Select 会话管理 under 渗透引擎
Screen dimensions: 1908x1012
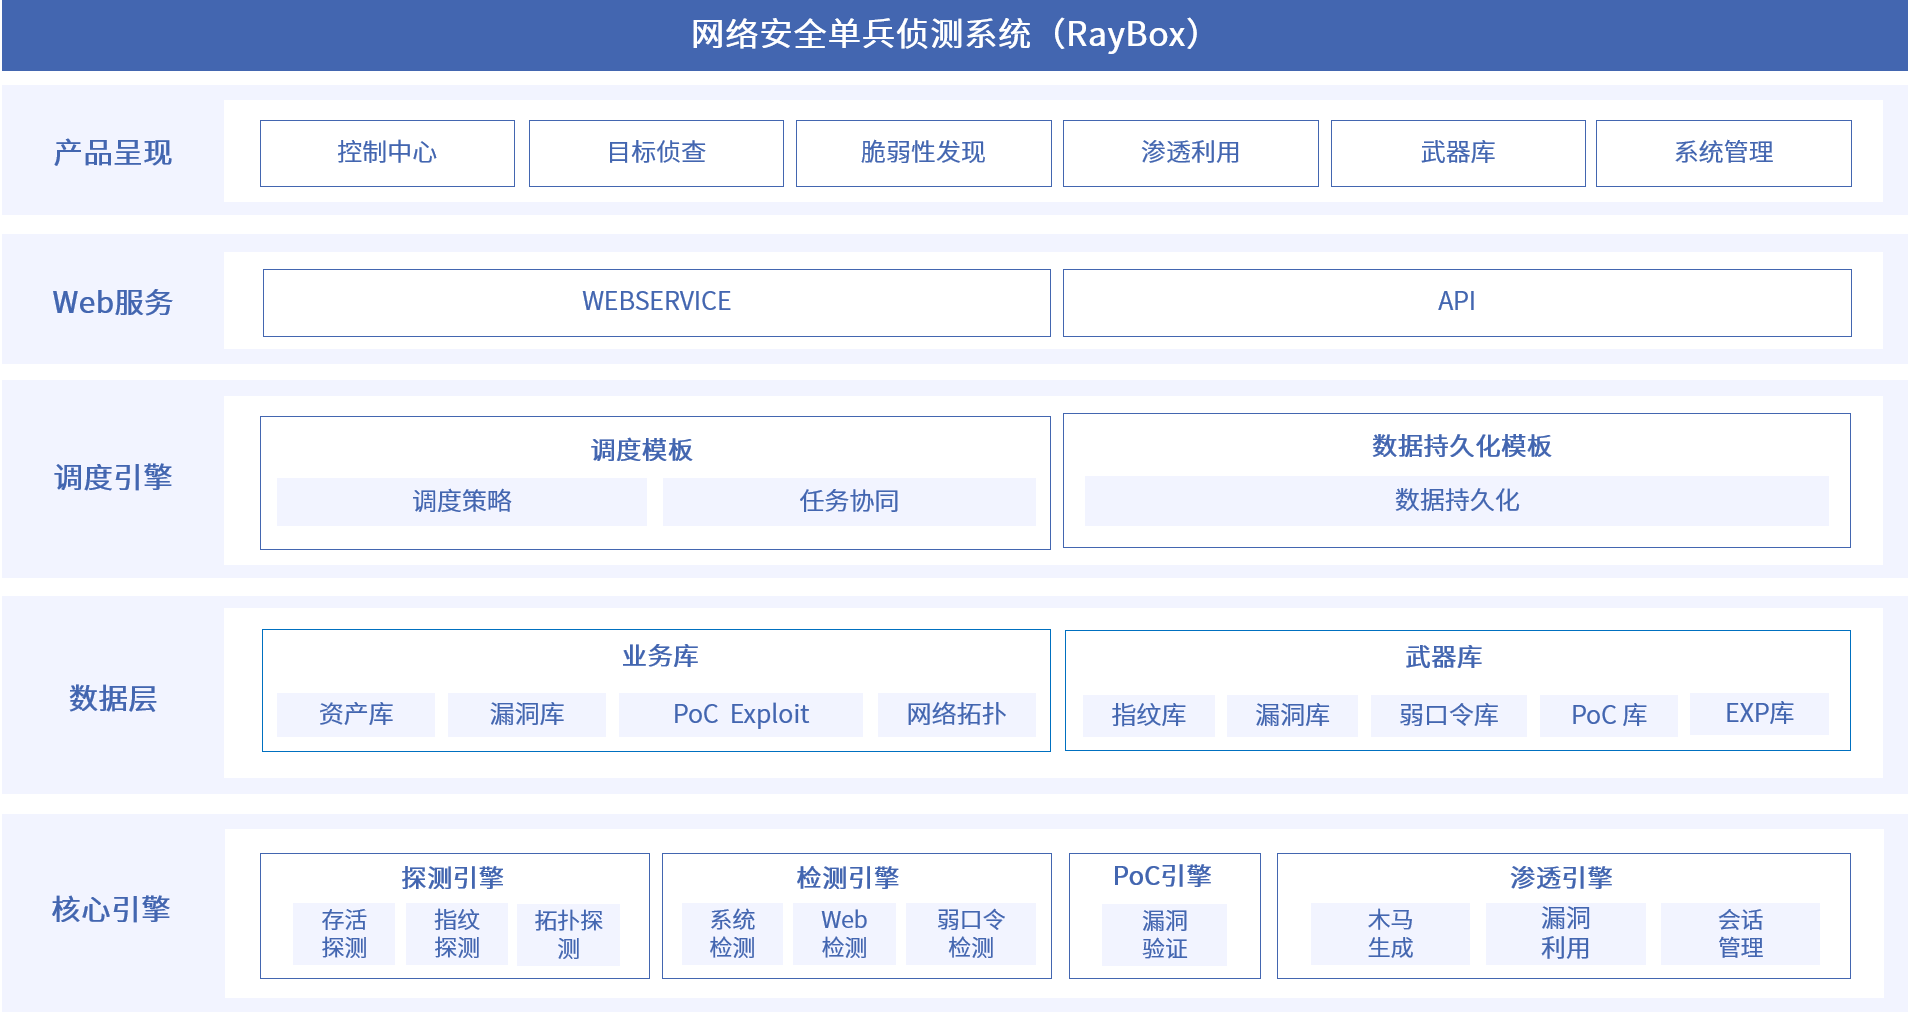pos(1742,934)
